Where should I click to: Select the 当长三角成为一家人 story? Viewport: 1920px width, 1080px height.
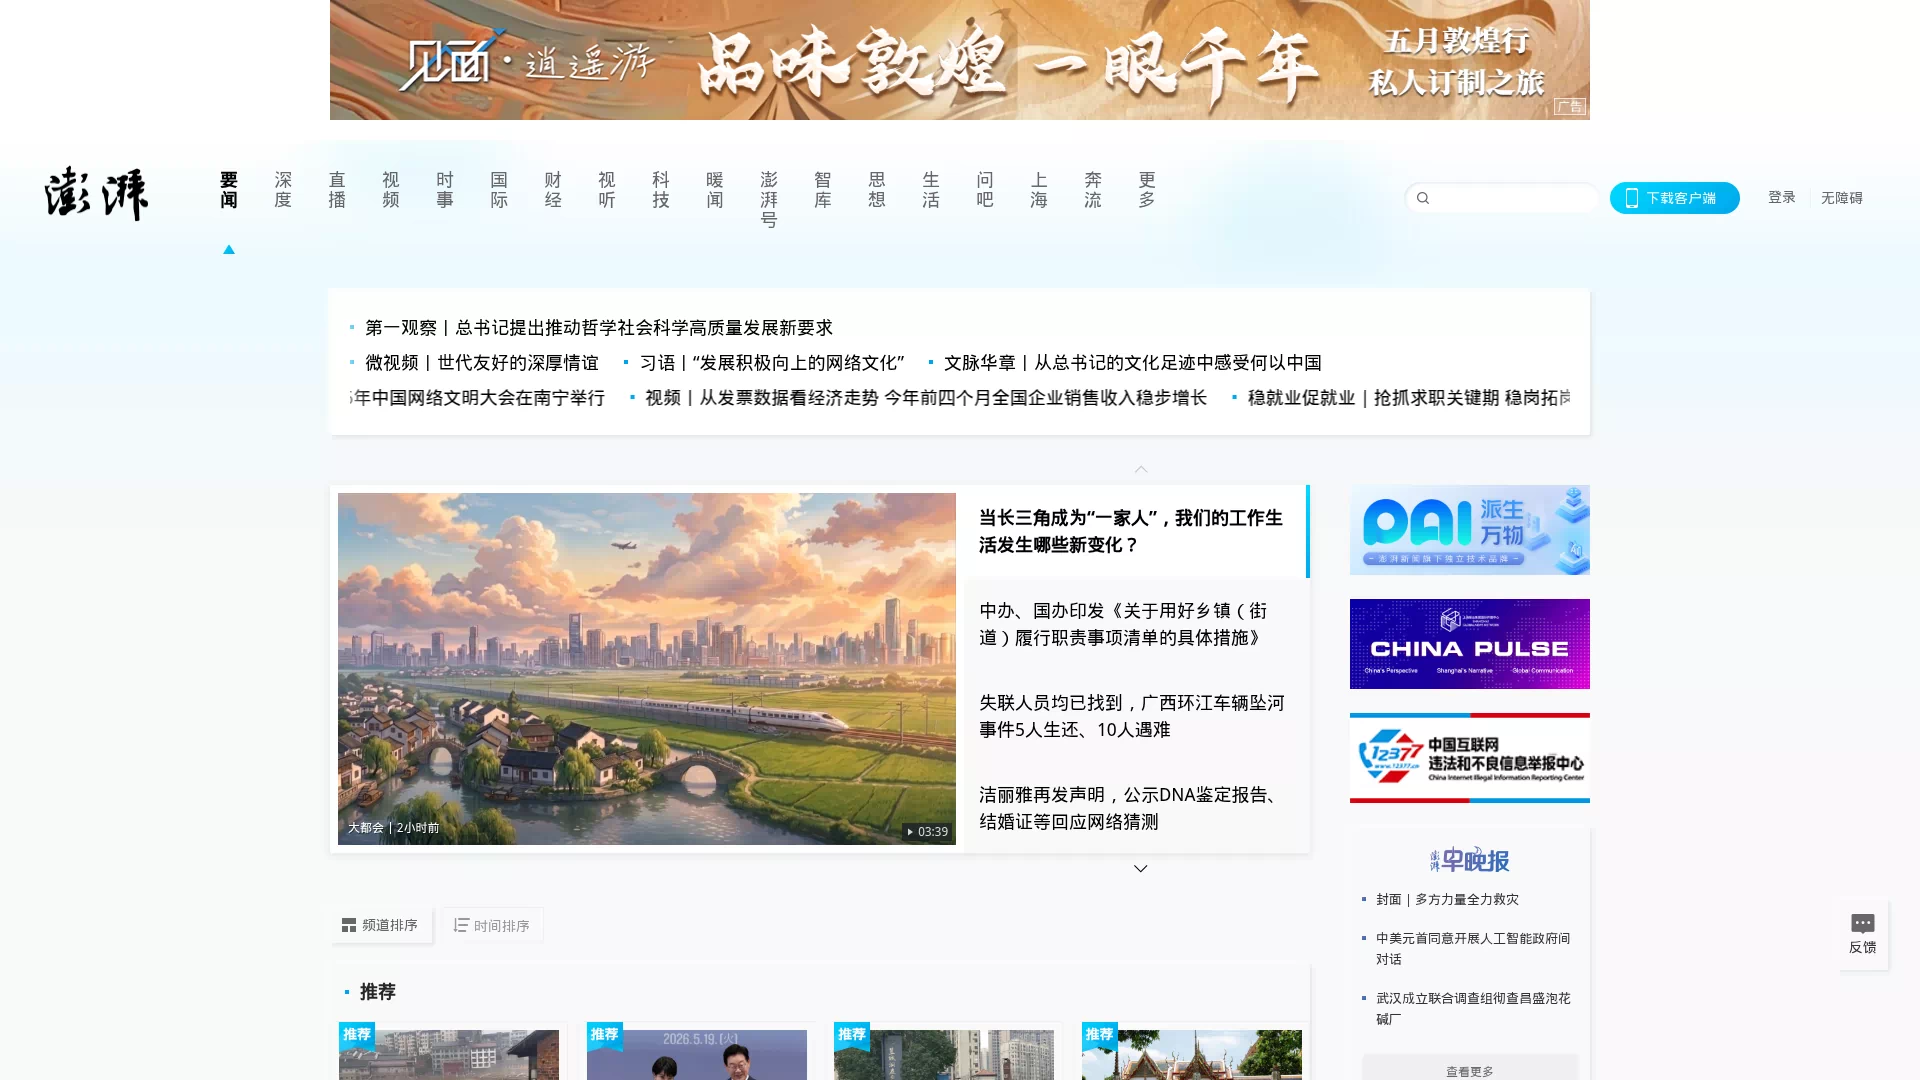click(x=1131, y=531)
